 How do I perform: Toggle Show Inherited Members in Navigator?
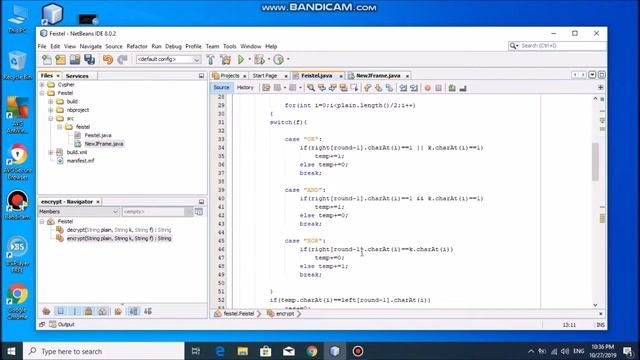(46, 311)
